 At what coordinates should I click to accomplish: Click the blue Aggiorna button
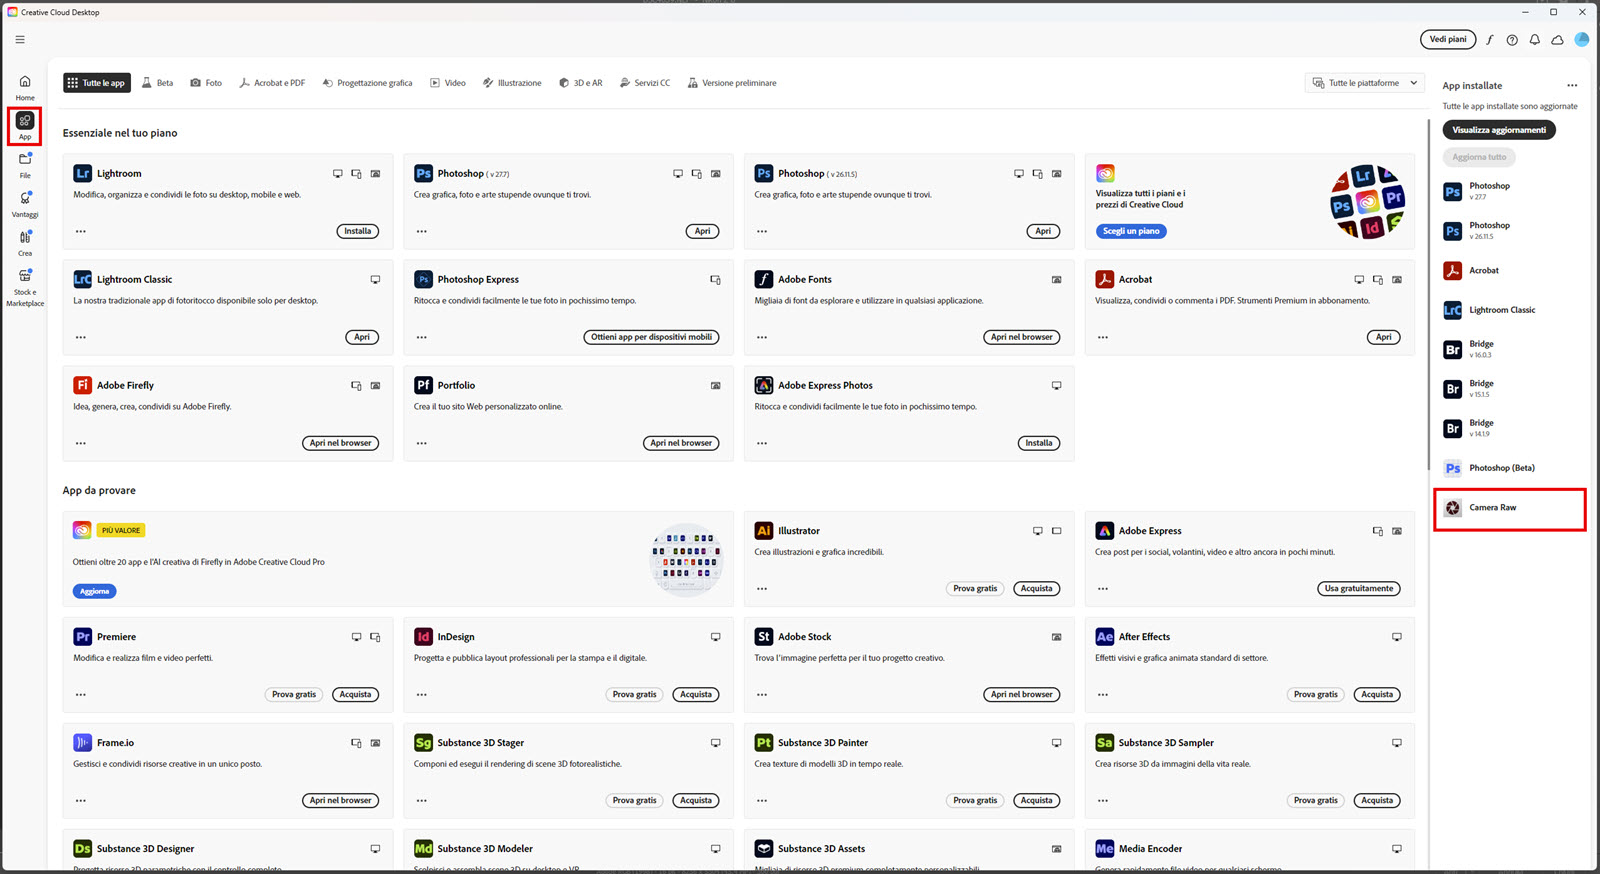pyautogui.click(x=95, y=592)
